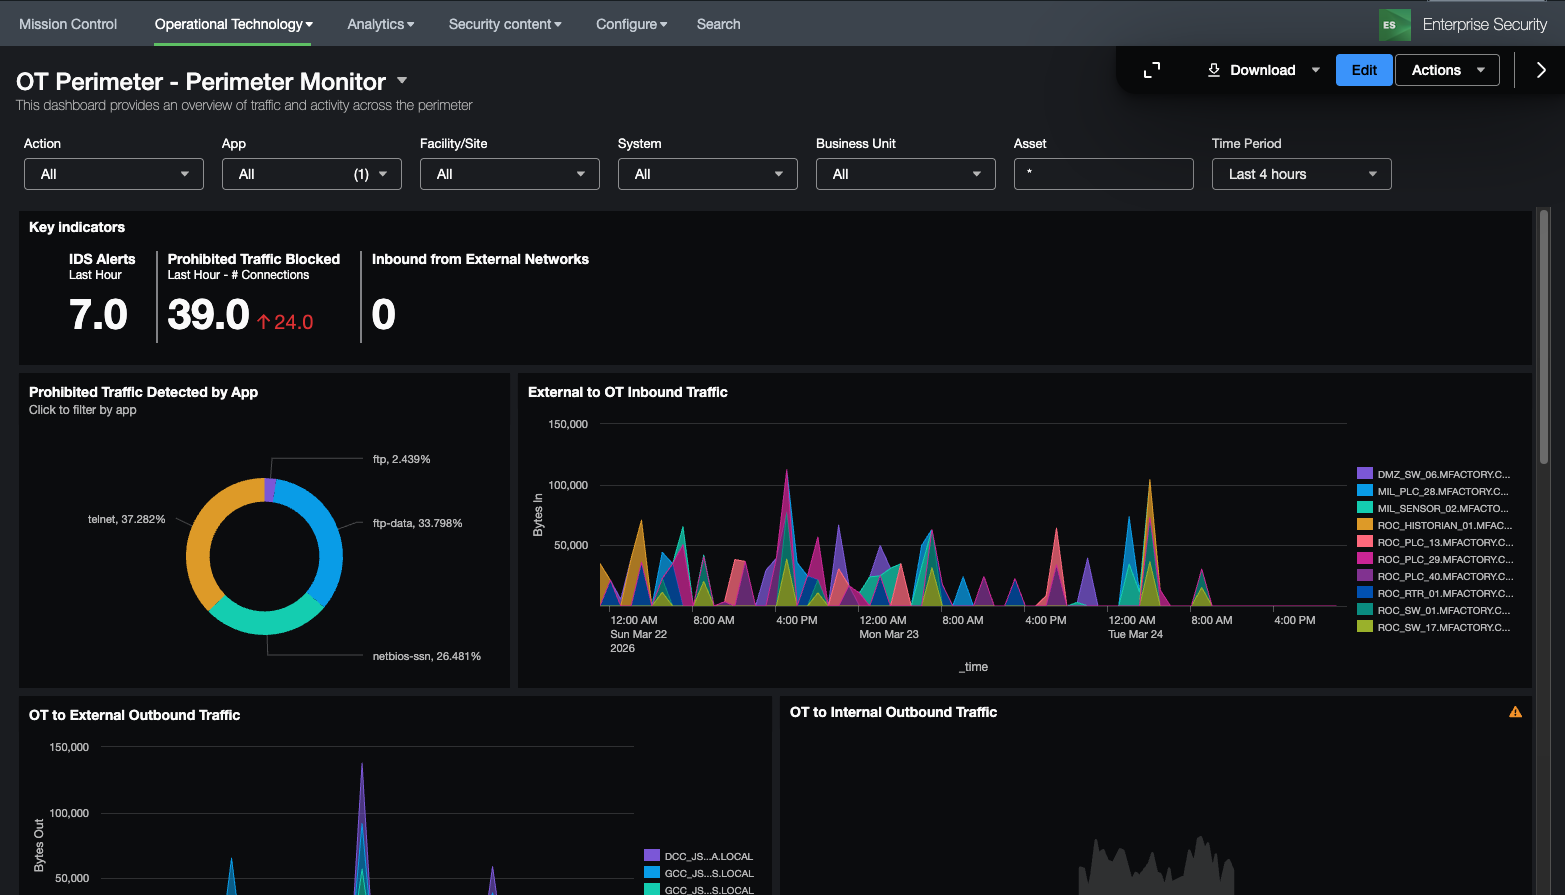The image size is (1565, 895).
Task: Click the Enterprise Security ES logo
Action: [1394, 25]
